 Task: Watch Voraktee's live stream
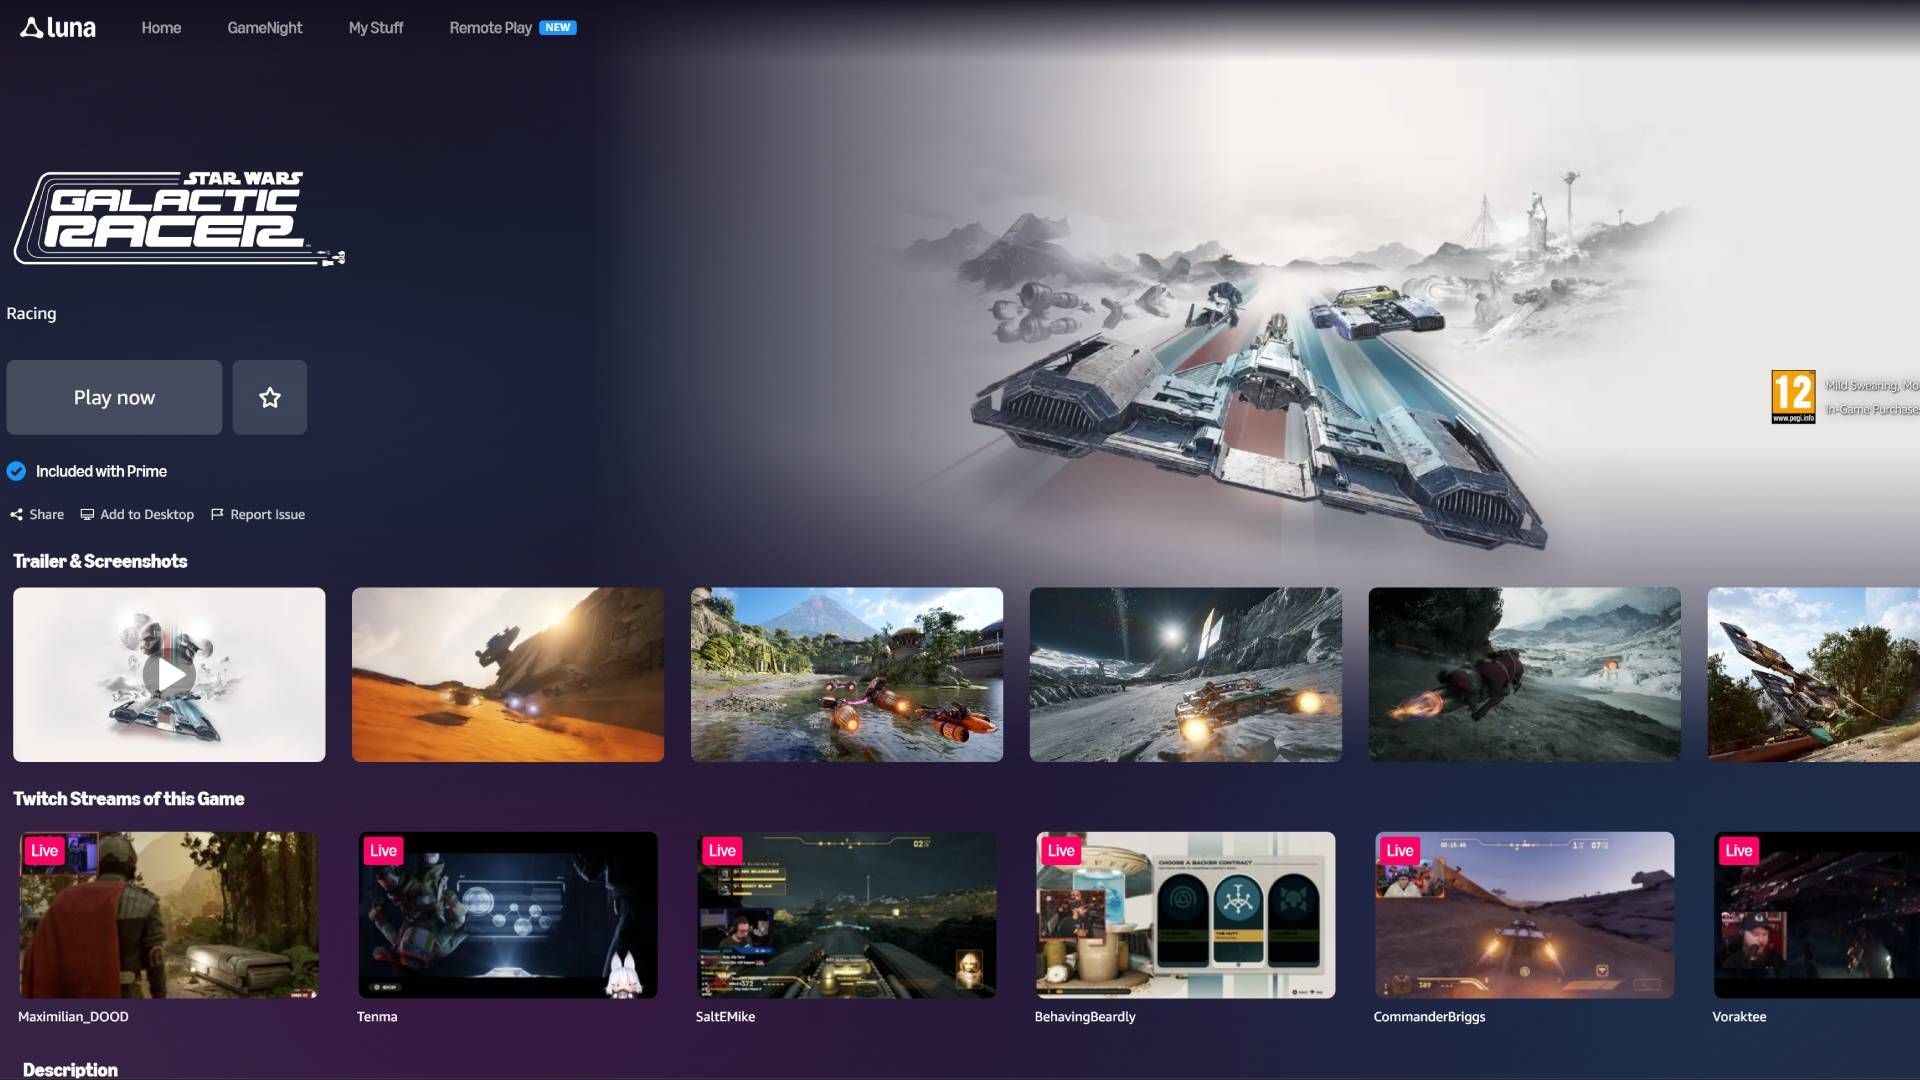click(1817, 915)
